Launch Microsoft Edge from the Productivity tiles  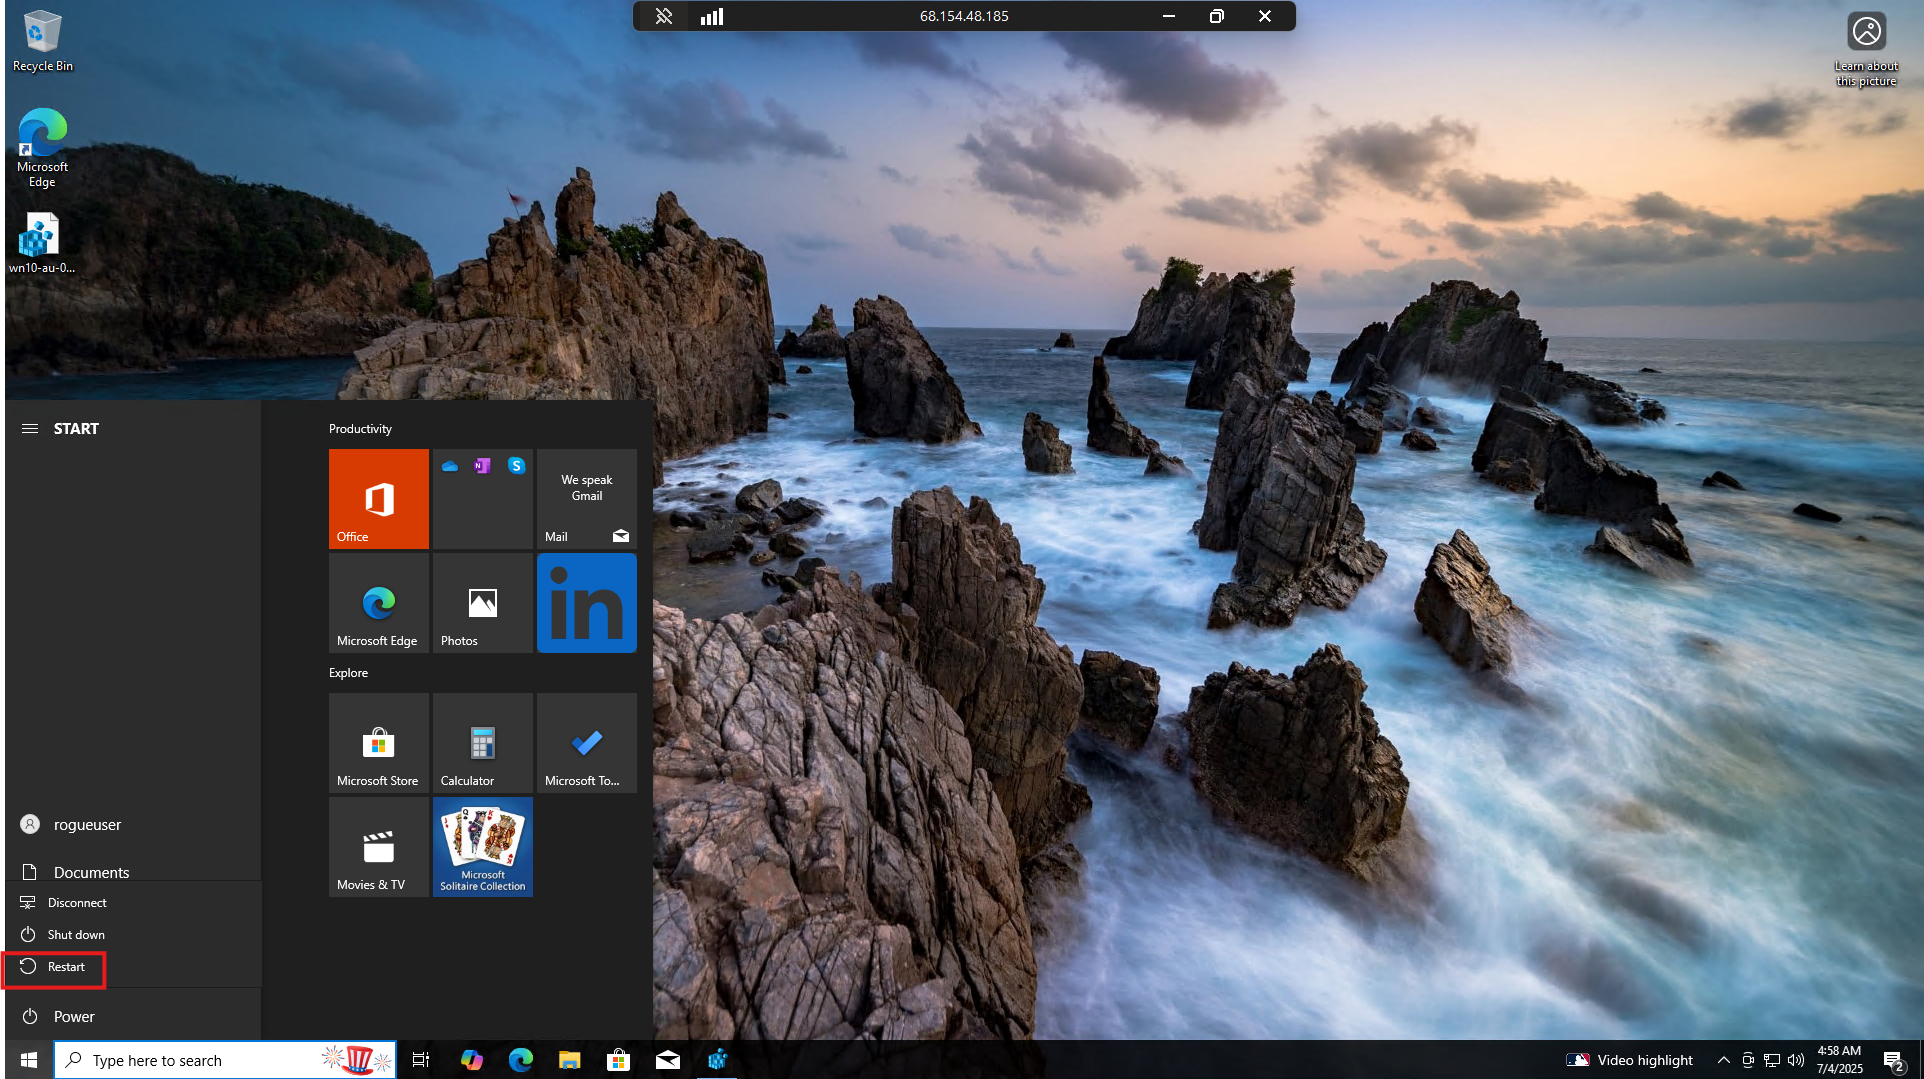(x=378, y=603)
